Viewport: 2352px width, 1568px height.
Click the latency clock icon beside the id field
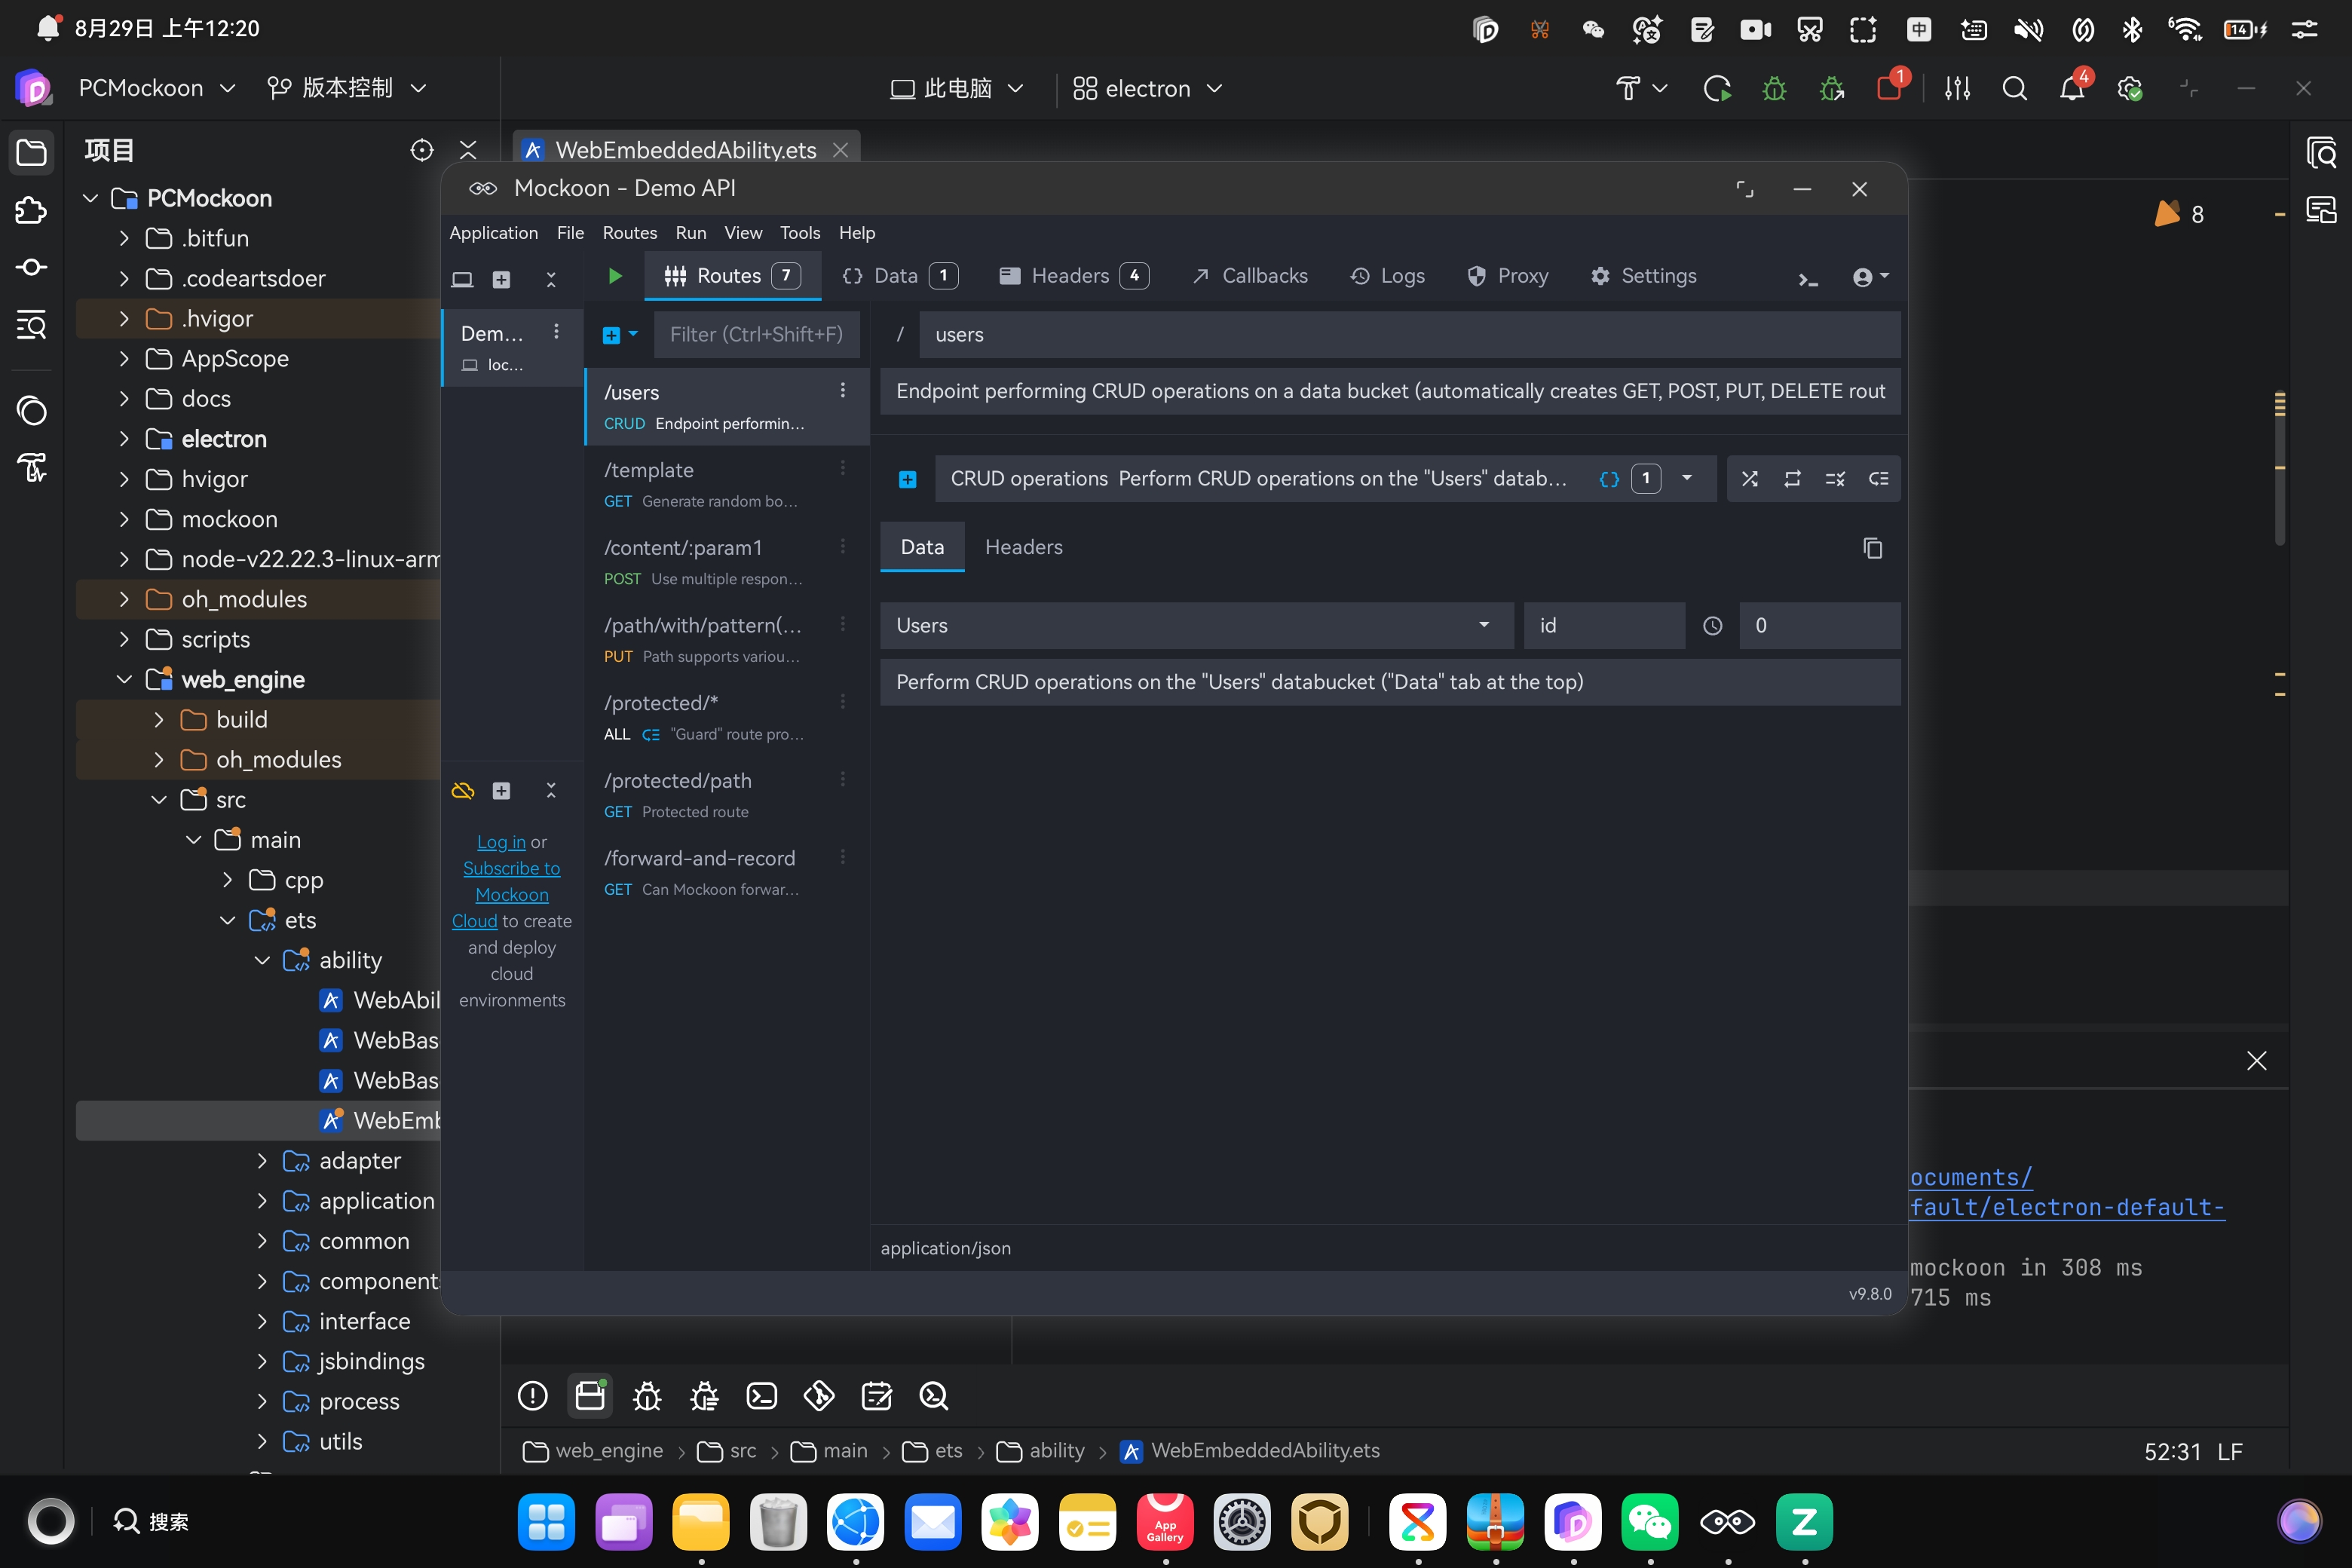[x=1713, y=626]
